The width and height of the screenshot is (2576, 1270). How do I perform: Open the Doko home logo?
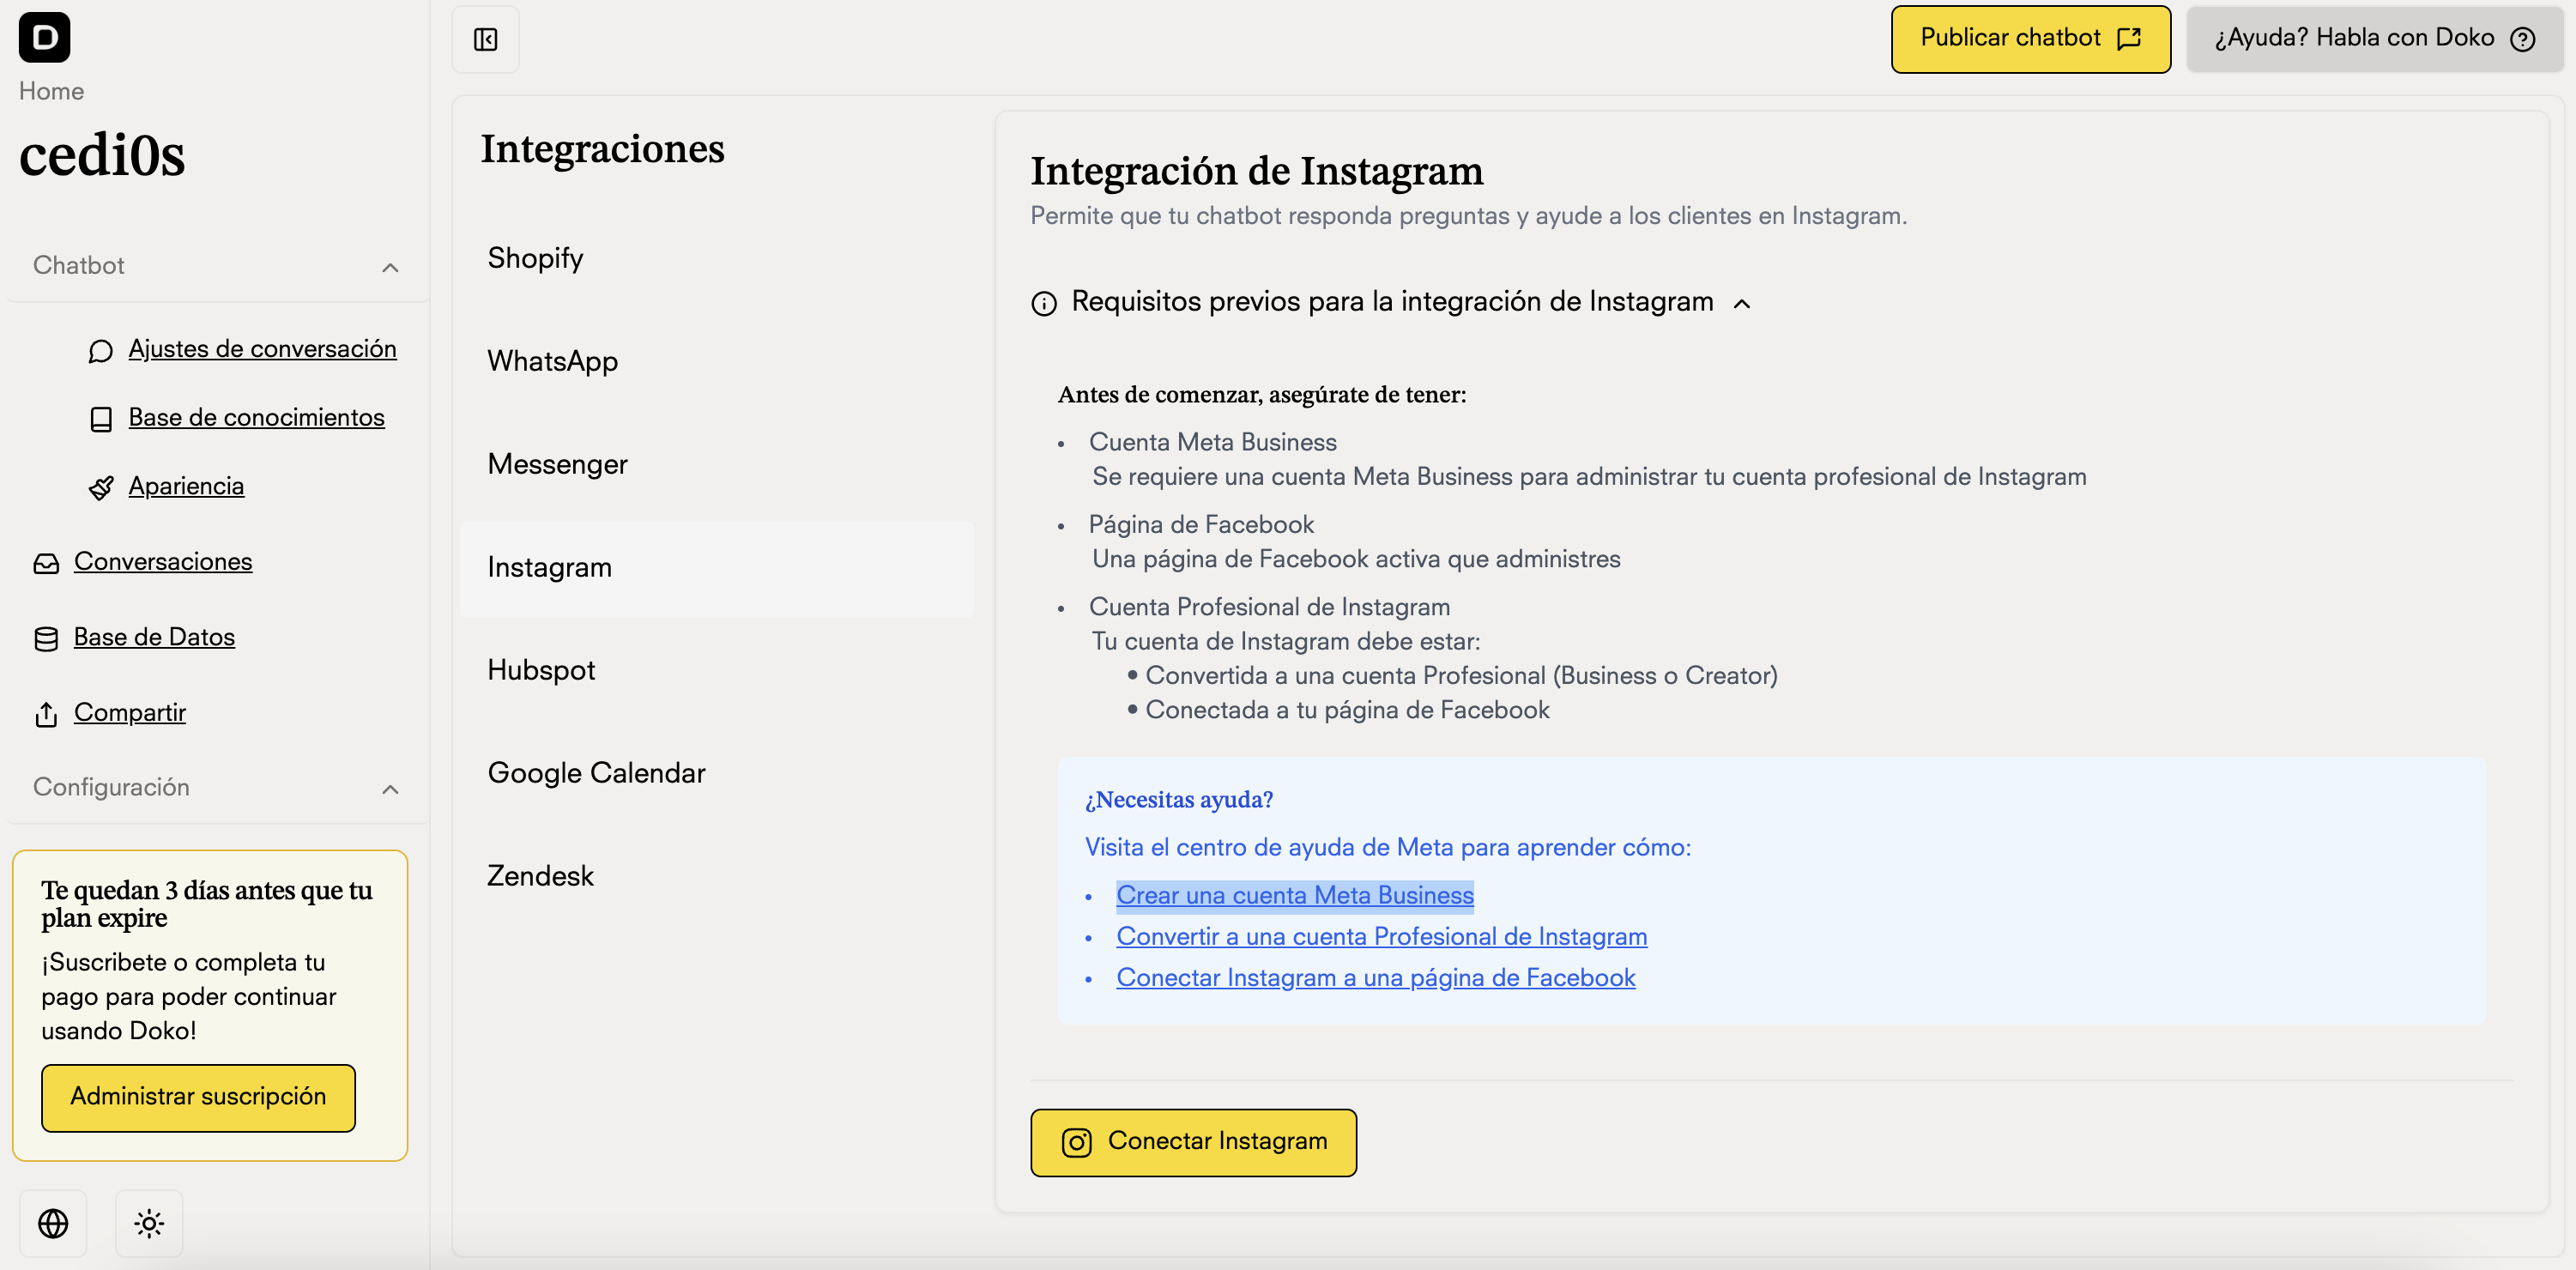44,38
